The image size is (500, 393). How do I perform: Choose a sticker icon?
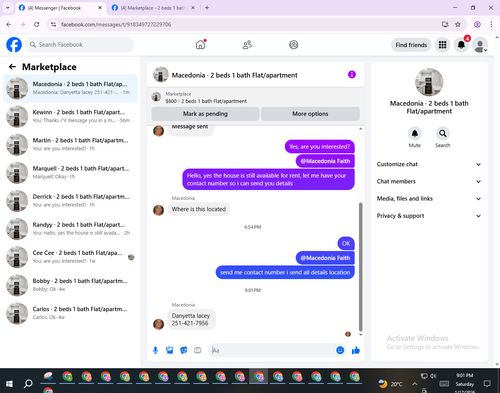pos(184,350)
